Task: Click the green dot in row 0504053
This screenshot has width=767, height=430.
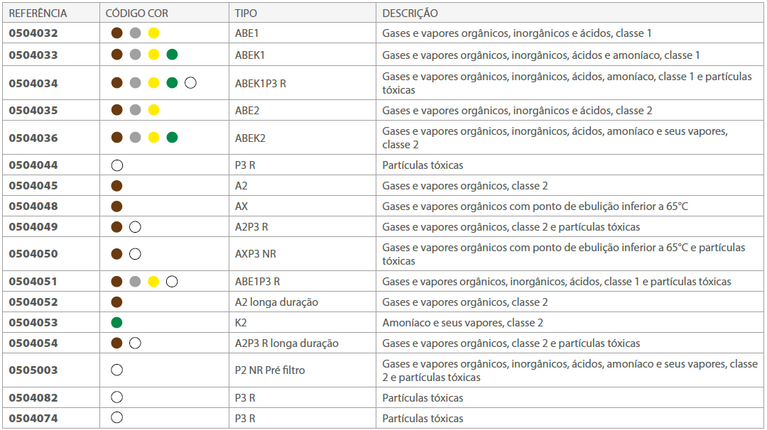Action: coord(116,322)
